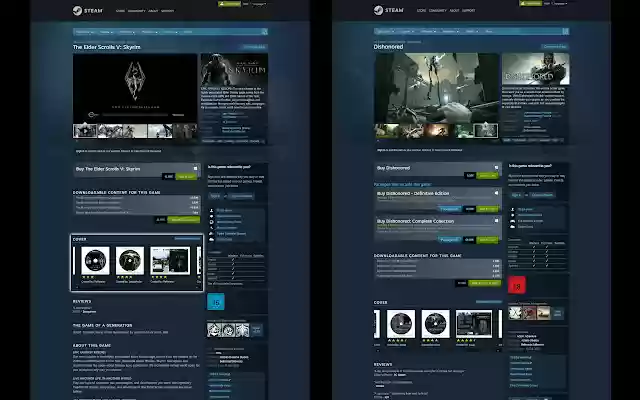Open the STORE menu on the Dishonored page
The image size is (640, 400).
coord(421,10)
